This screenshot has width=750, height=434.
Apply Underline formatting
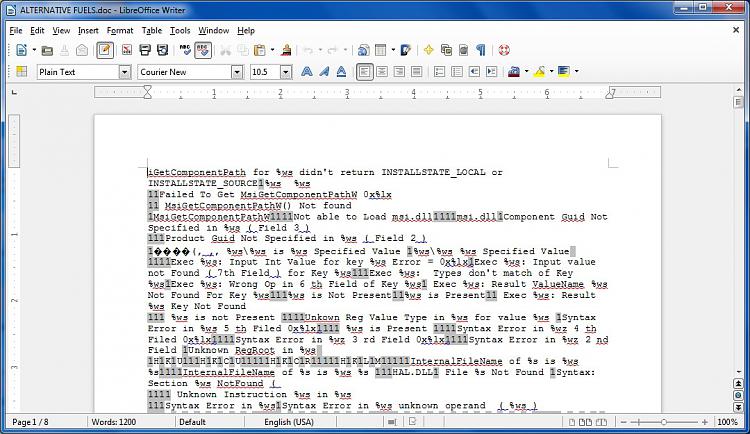pos(341,72)
